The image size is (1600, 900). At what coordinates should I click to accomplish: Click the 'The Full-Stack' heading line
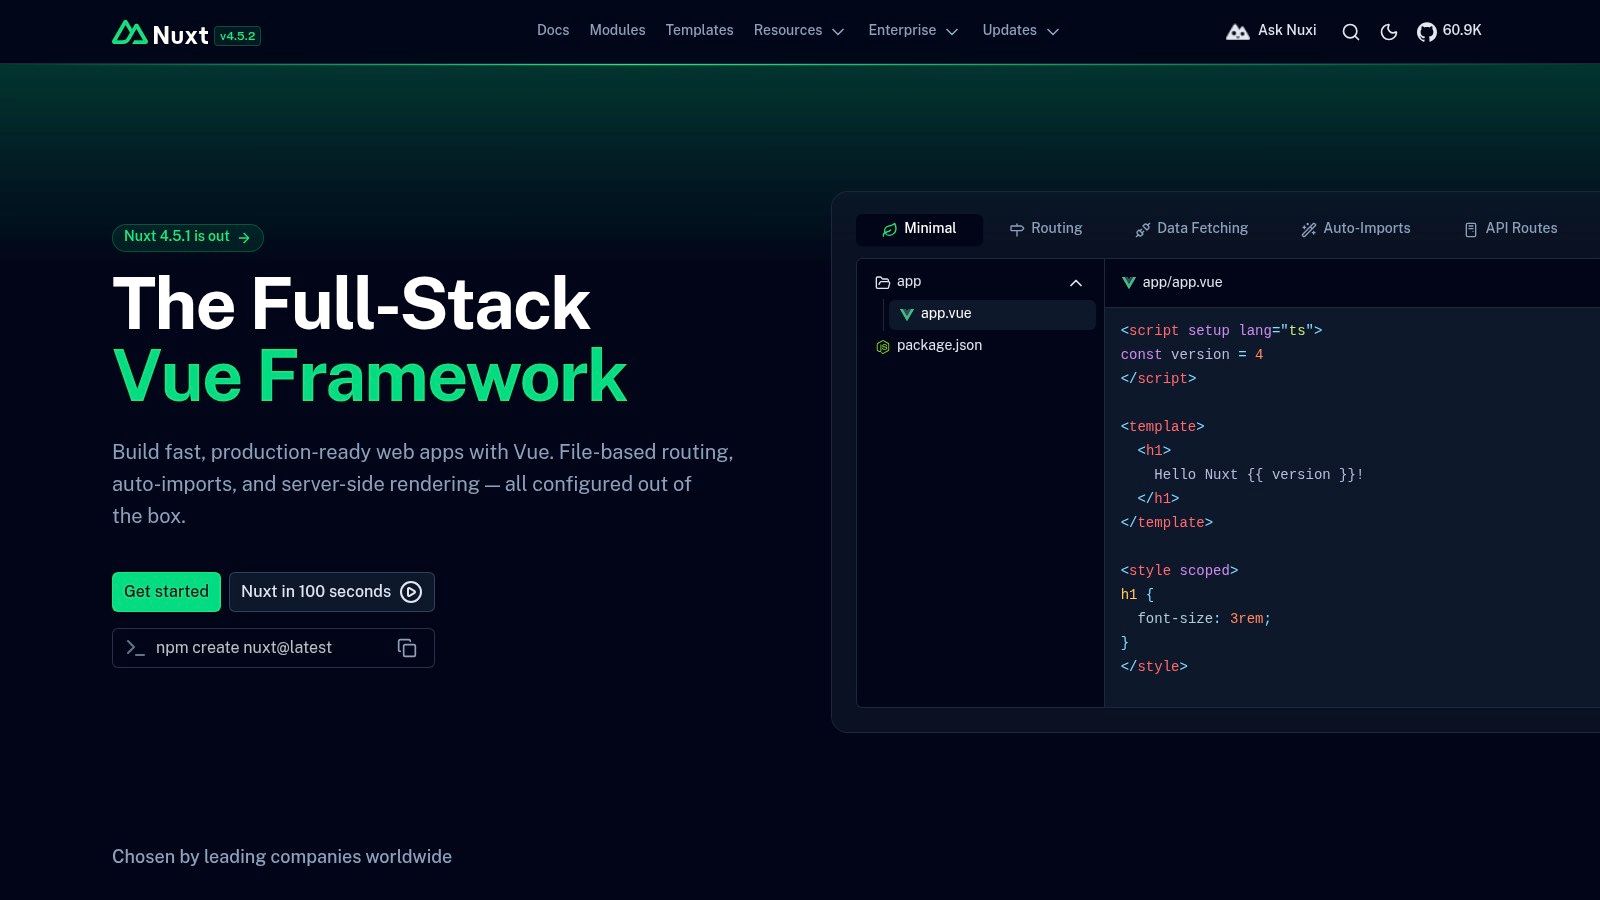pos(351,304)
